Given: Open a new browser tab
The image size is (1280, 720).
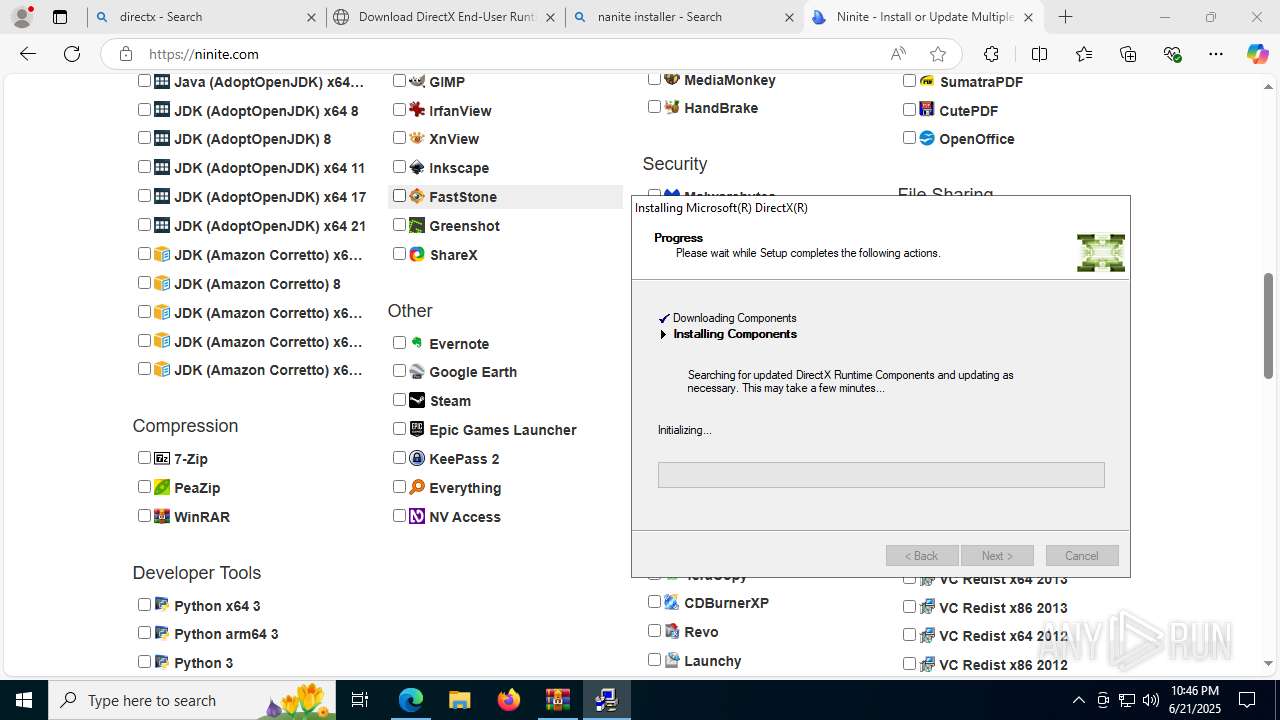Looking at the screenshot, I should (1066, 17).
